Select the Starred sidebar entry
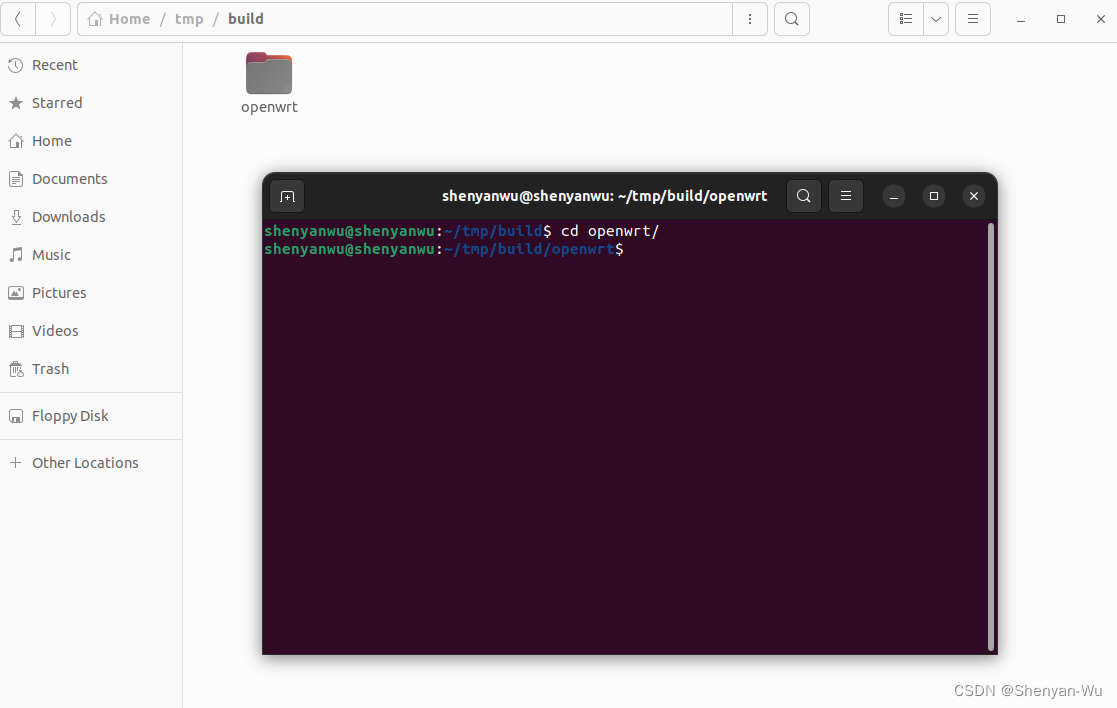Image resolution: width=1117 pixels, height=708 pixels. tap(57, 102)
